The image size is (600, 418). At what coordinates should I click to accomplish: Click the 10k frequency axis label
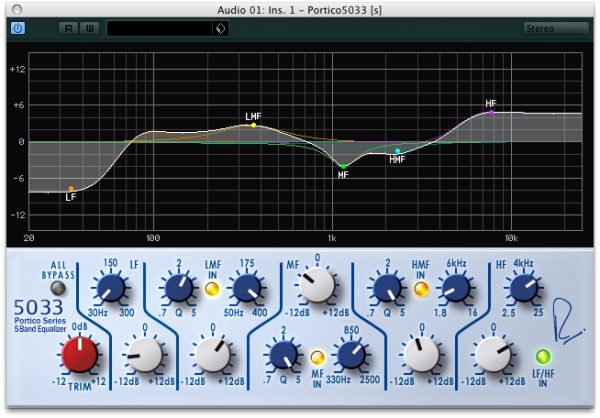(x=511, y=238)
